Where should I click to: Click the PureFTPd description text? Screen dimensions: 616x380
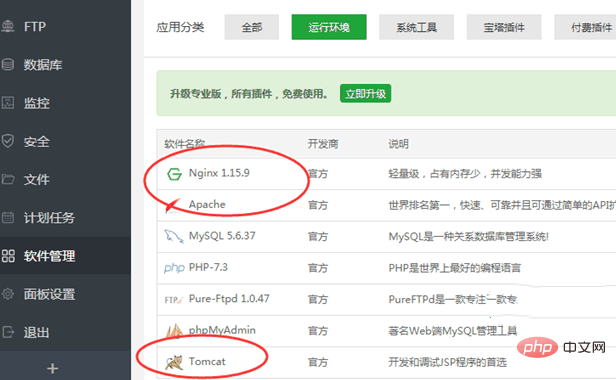tap(453, 299)
